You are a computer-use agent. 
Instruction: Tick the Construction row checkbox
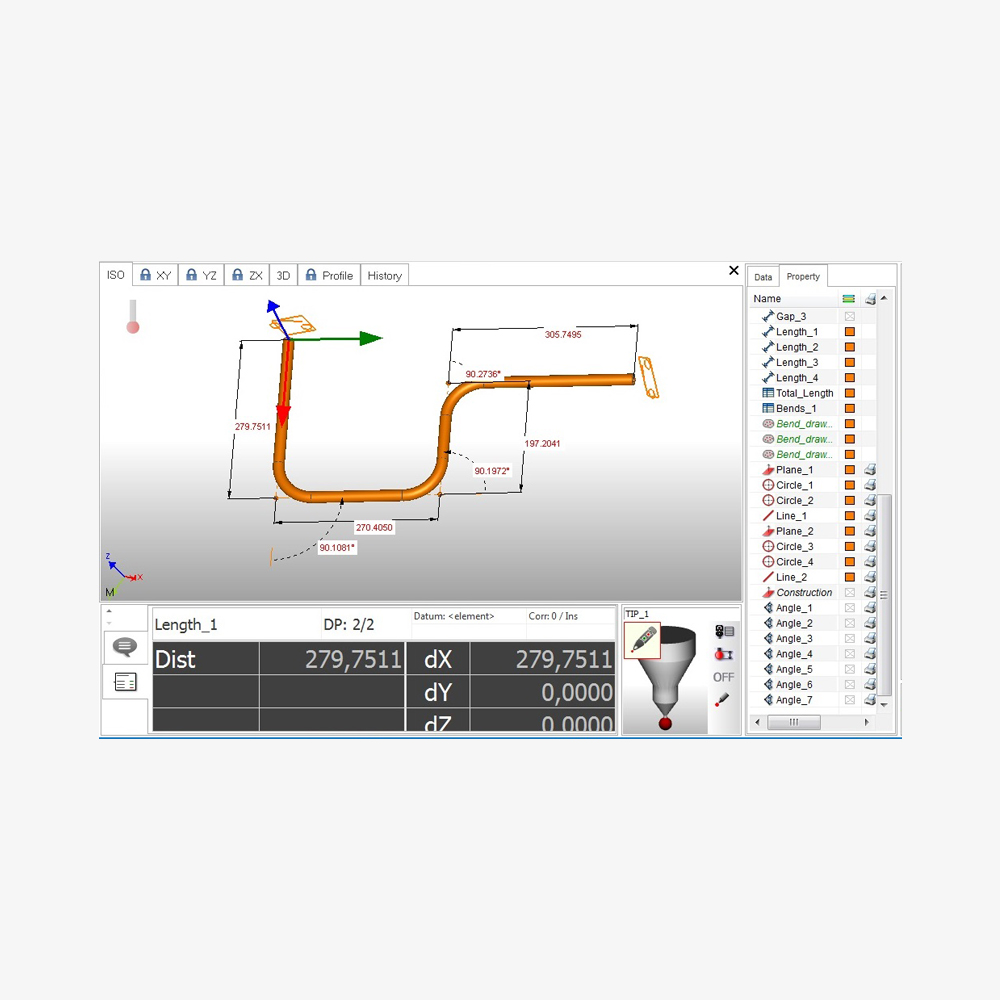850,593
